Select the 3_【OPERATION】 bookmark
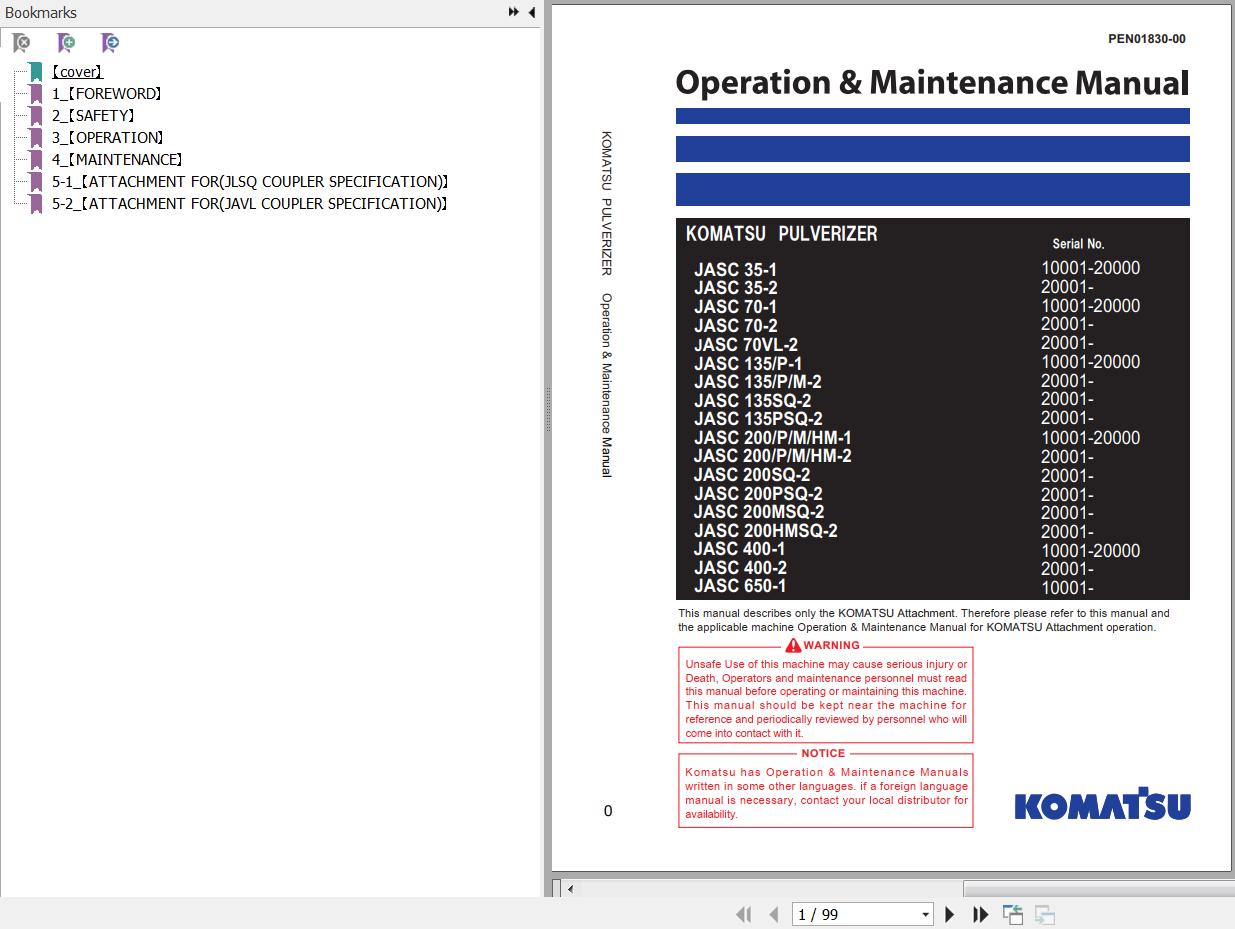1235x929 pixels. (108, 138)
